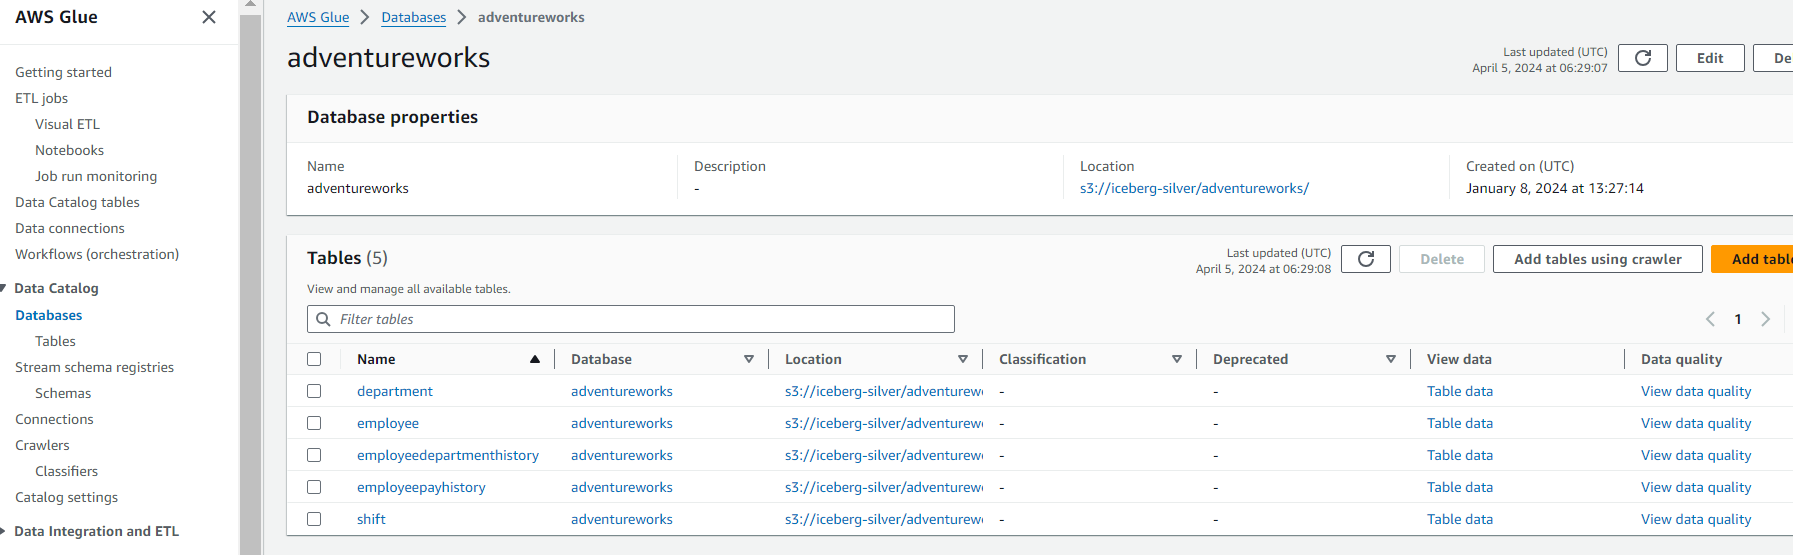
Task: Go to previous page of tables
Action: pos(1710,319)
